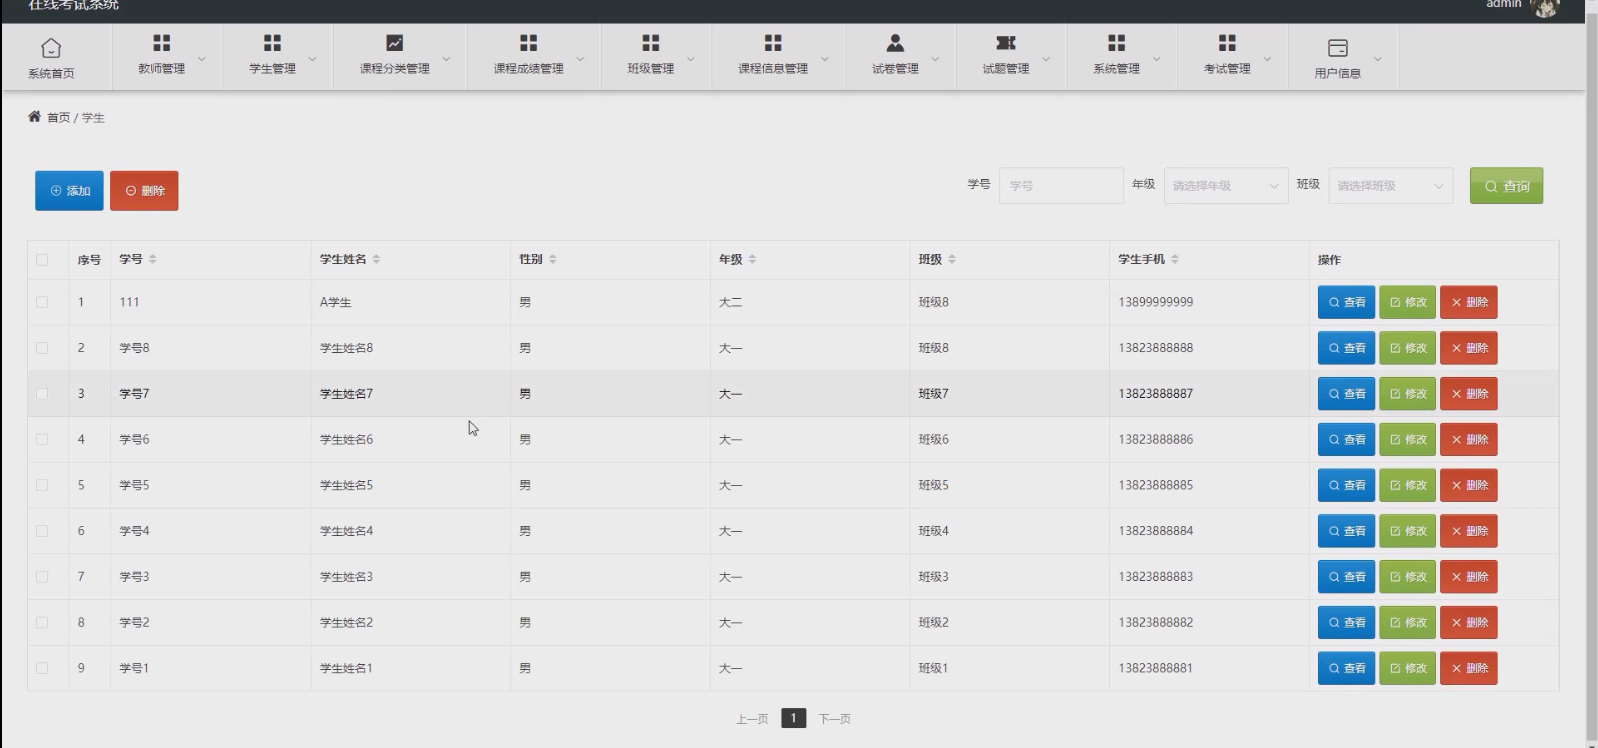View details of 学生姓名3
The width and height of the screenshot is (1598, 748).
click(1347, 577)
